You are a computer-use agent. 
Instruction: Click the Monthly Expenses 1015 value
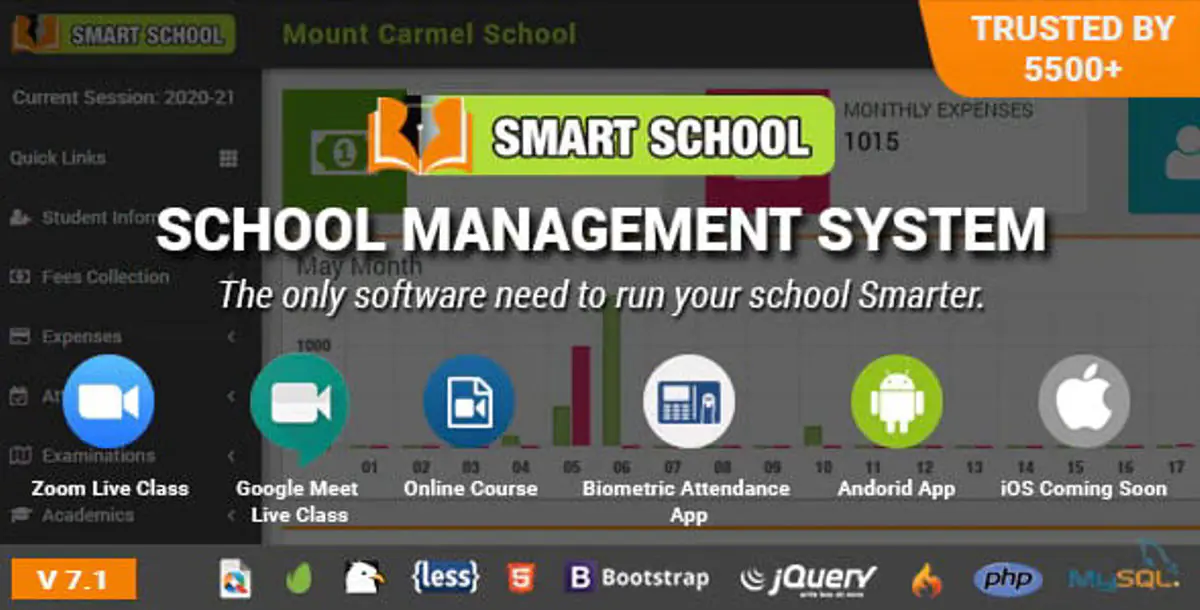click(871, 142)
